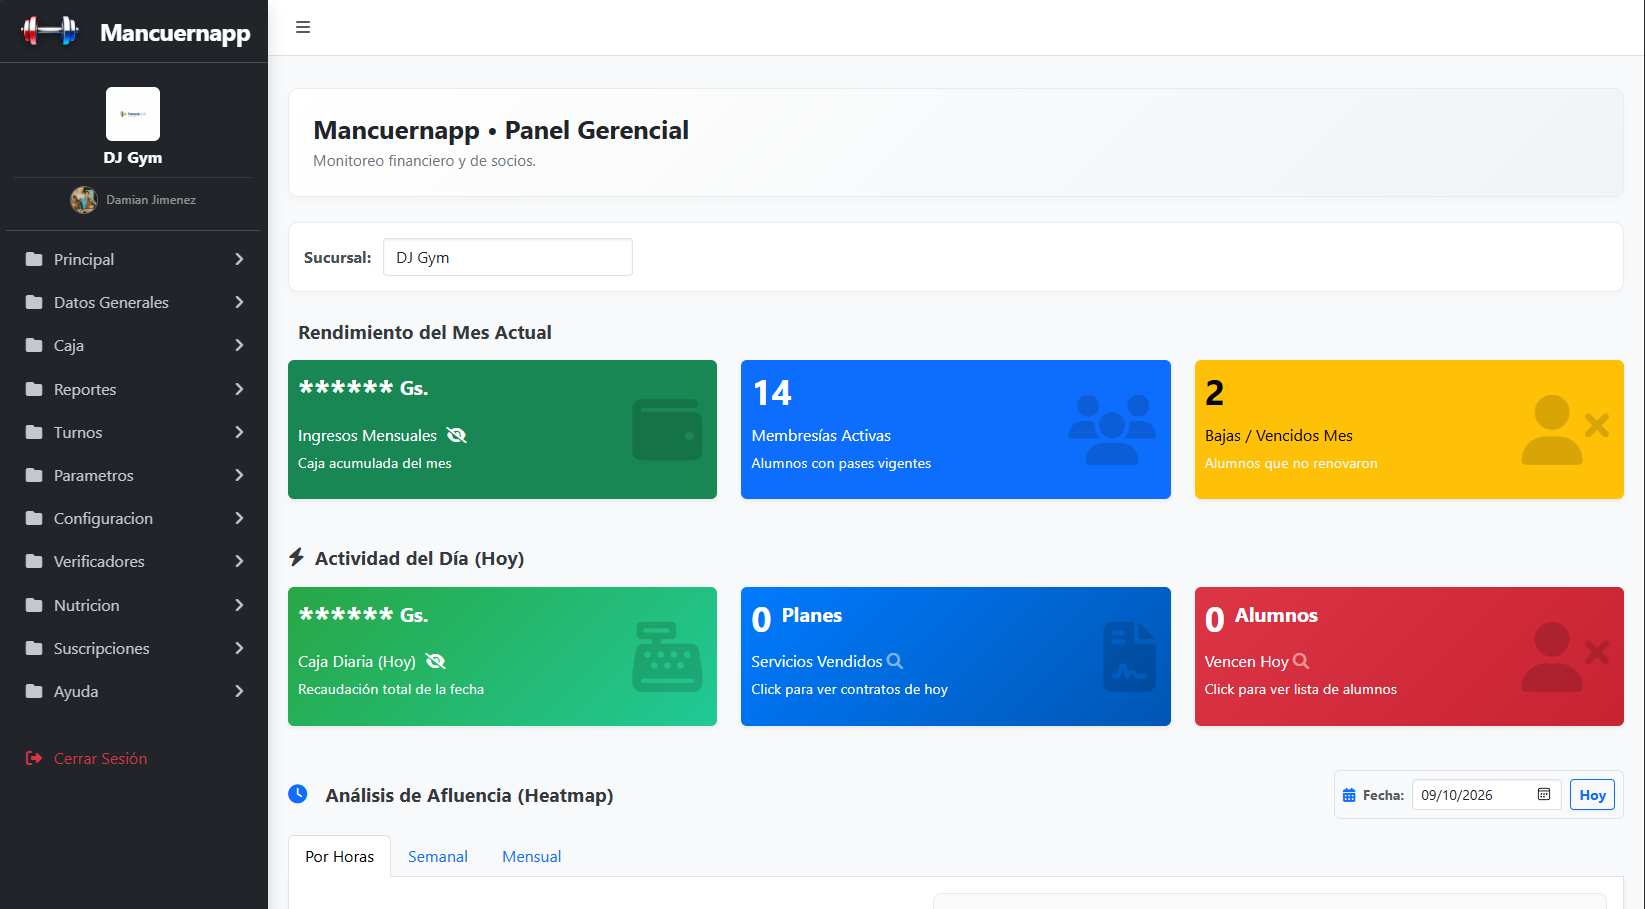Expand the Reportes chevron

tap(239, 389)
